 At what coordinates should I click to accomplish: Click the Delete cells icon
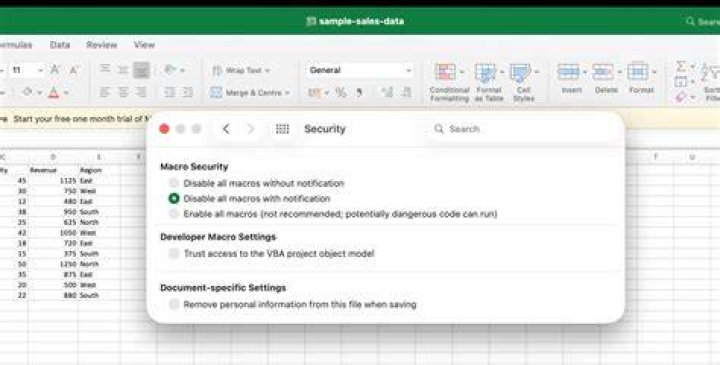point(603,72)
